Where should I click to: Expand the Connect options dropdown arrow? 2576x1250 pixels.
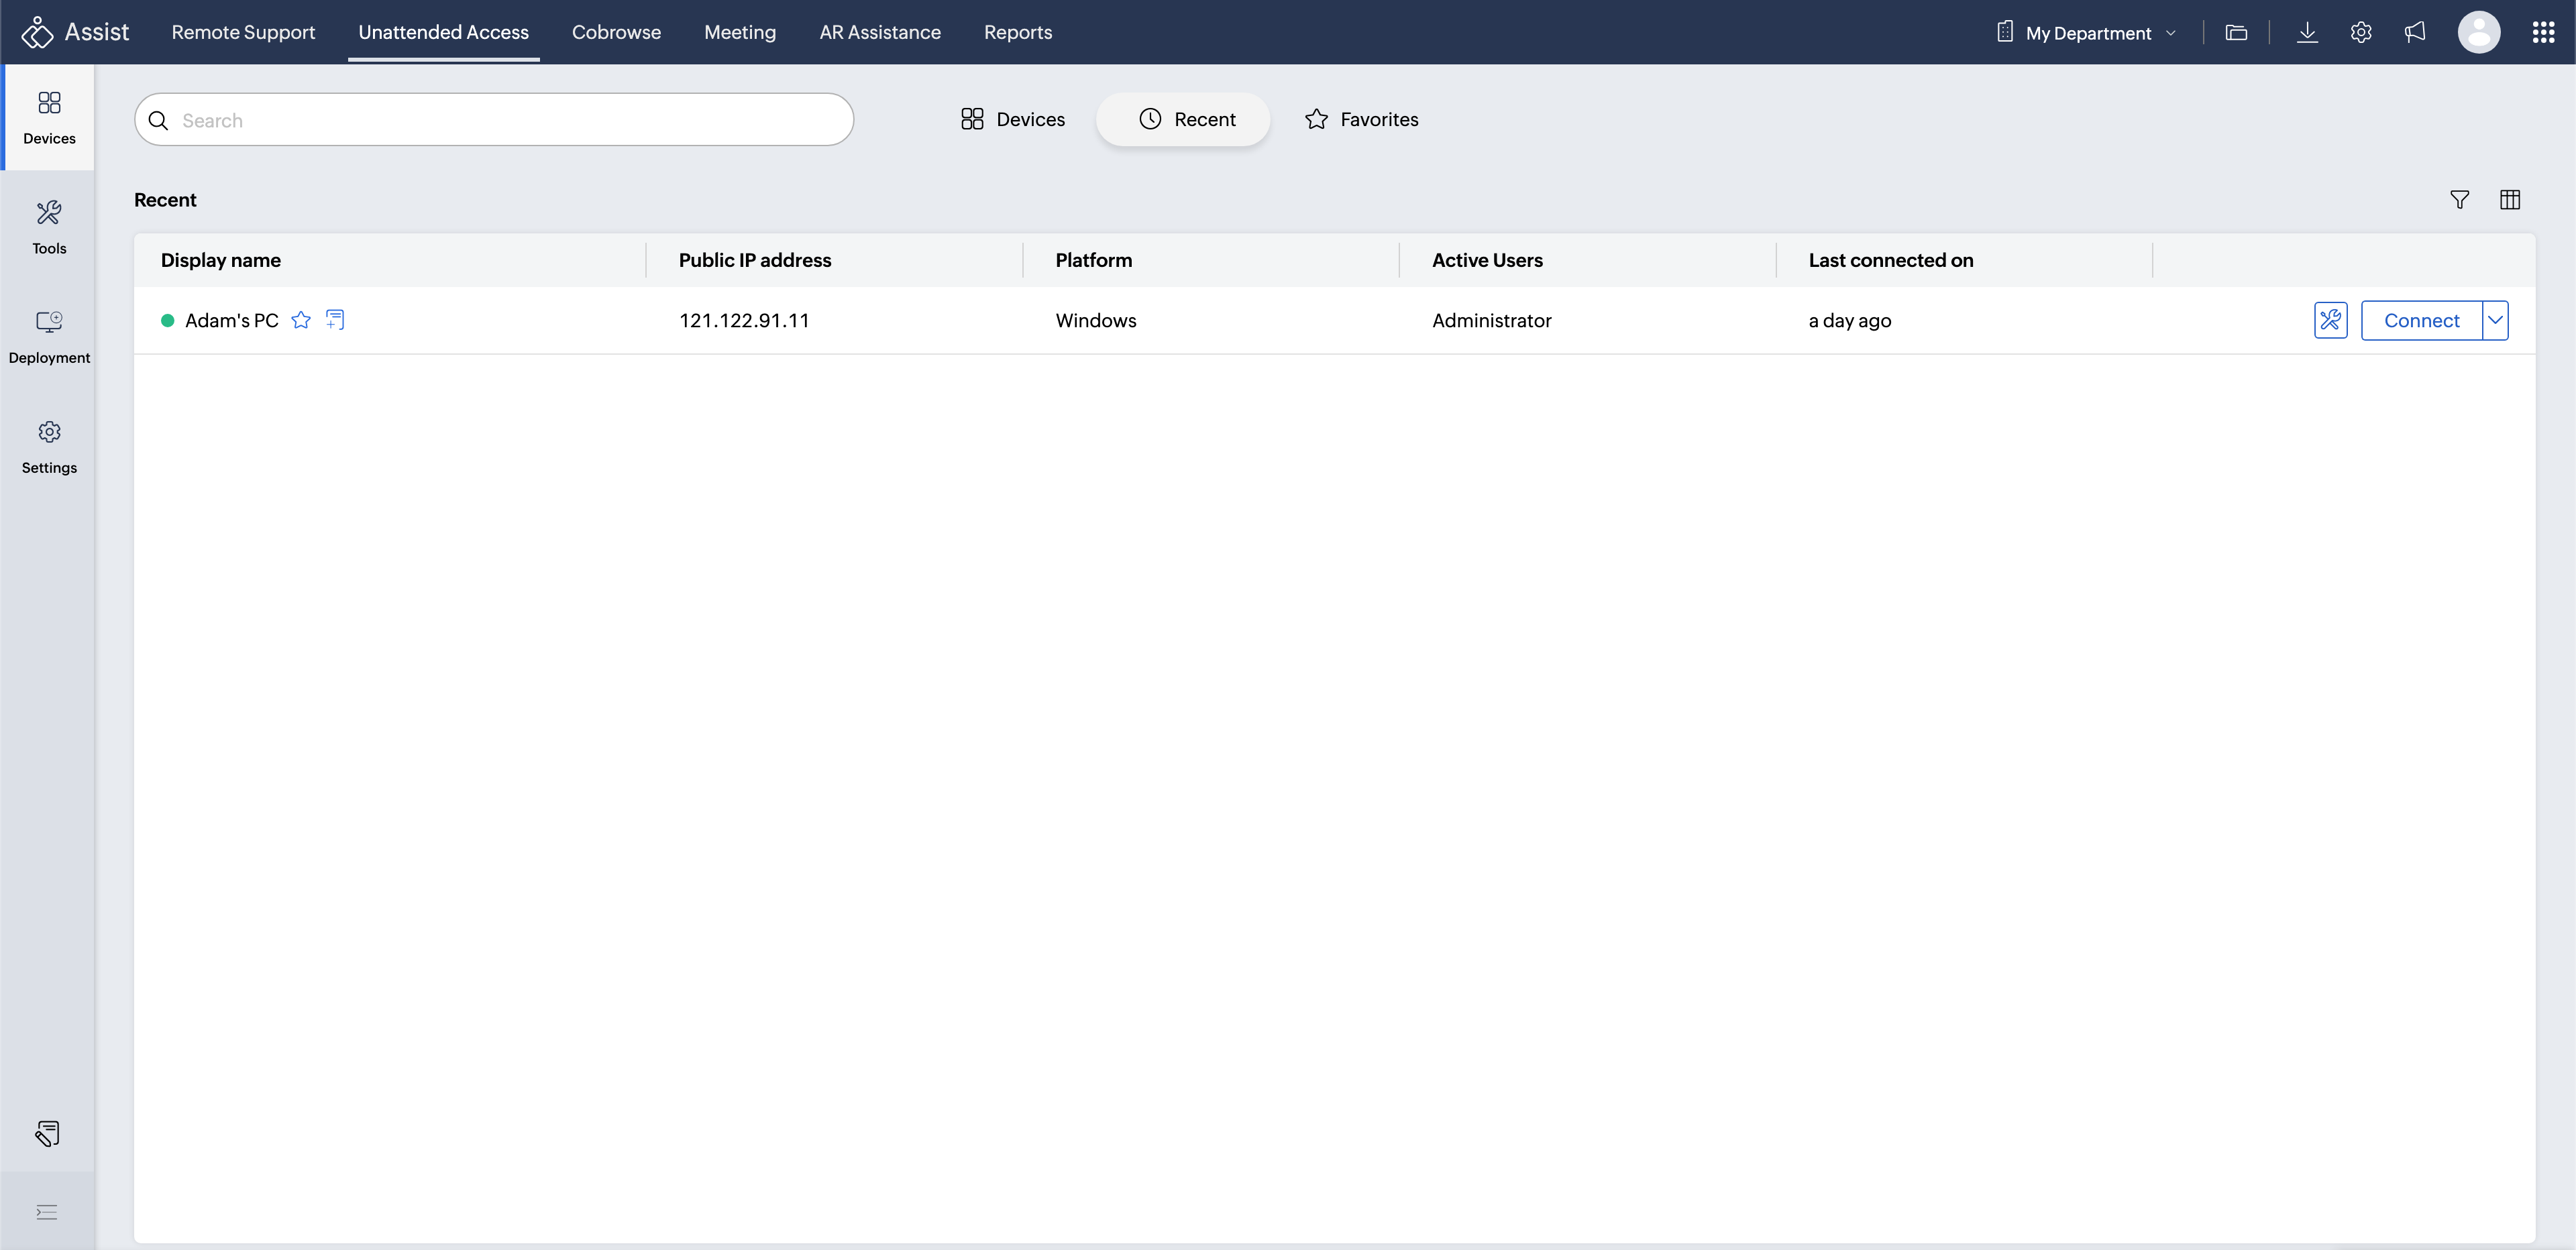2495,320
